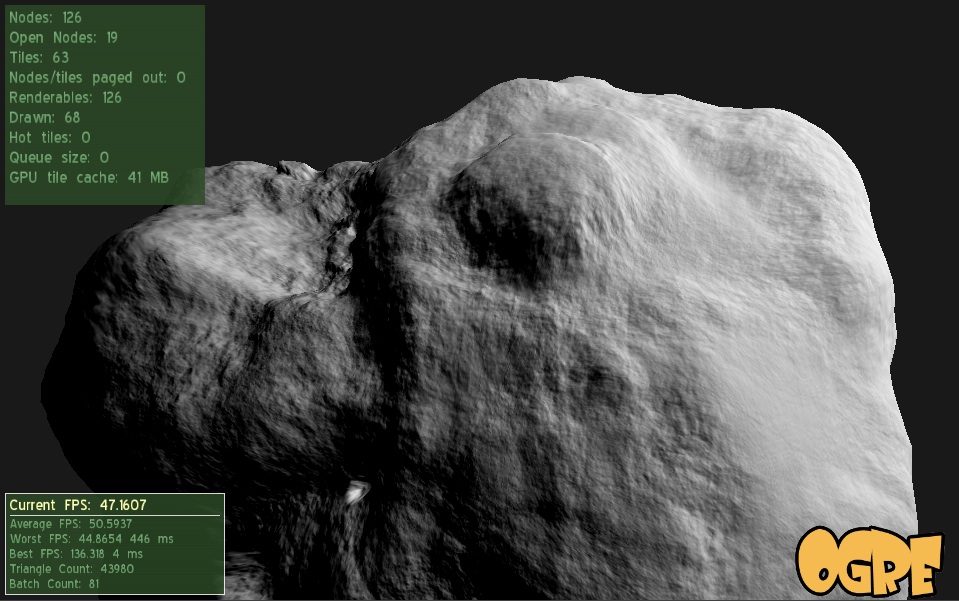Screen dimensions: 959x601
Task: Click 'Triangle Count: 43980' stat
Action: (72, 569)
